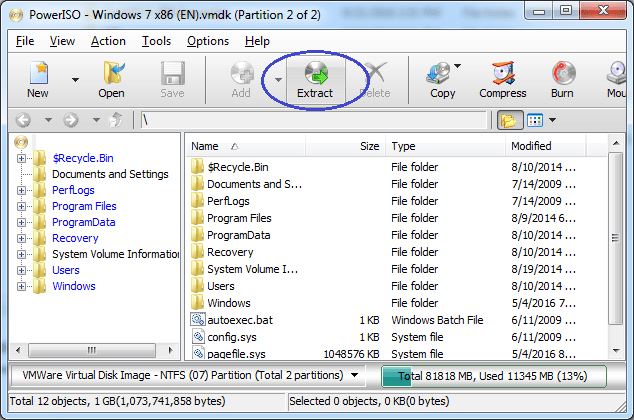This screenshot has width=634, height=420.
Task: Click the Delete toolbar icon
Action: pos(375,73)
